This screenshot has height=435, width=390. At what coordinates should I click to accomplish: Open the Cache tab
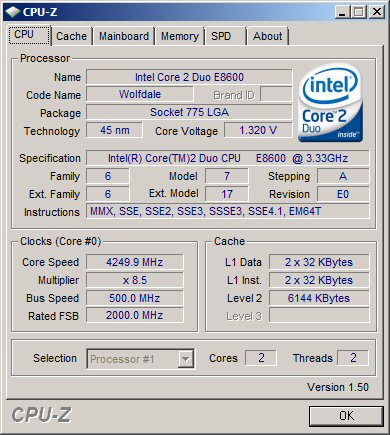(71, 36)
